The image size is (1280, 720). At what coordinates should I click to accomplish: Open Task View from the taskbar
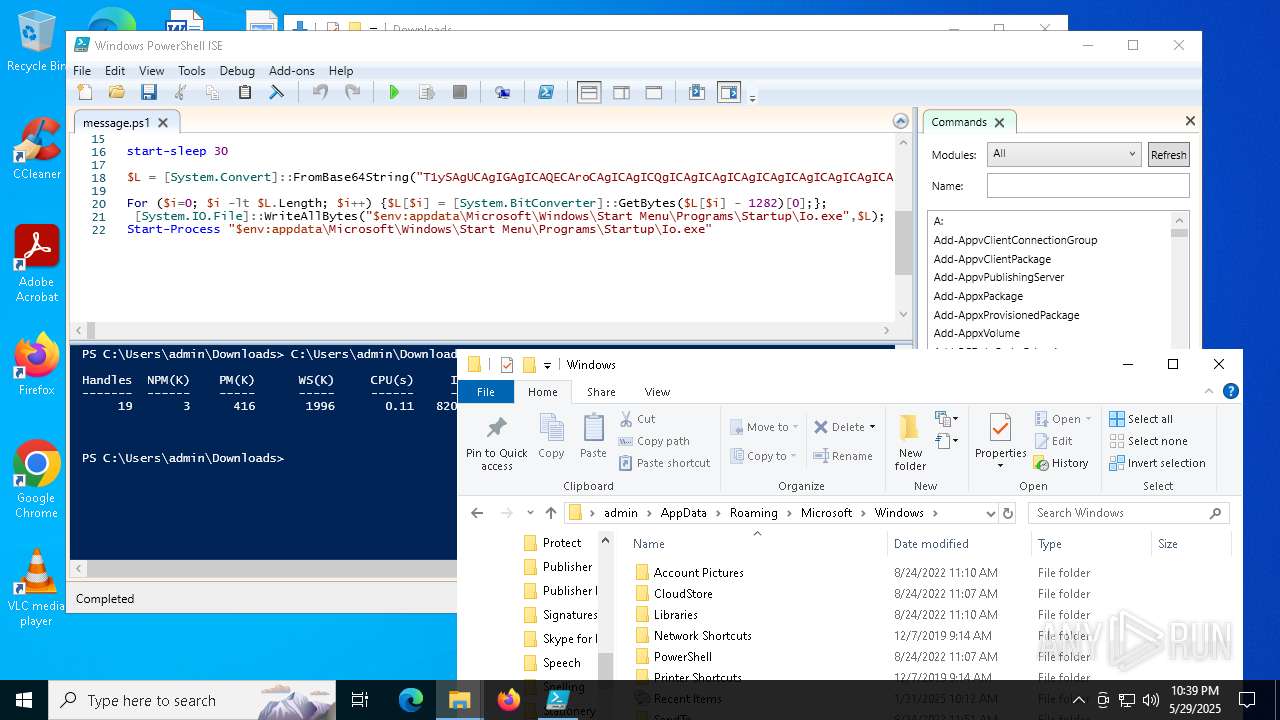(x=360, y=700)
